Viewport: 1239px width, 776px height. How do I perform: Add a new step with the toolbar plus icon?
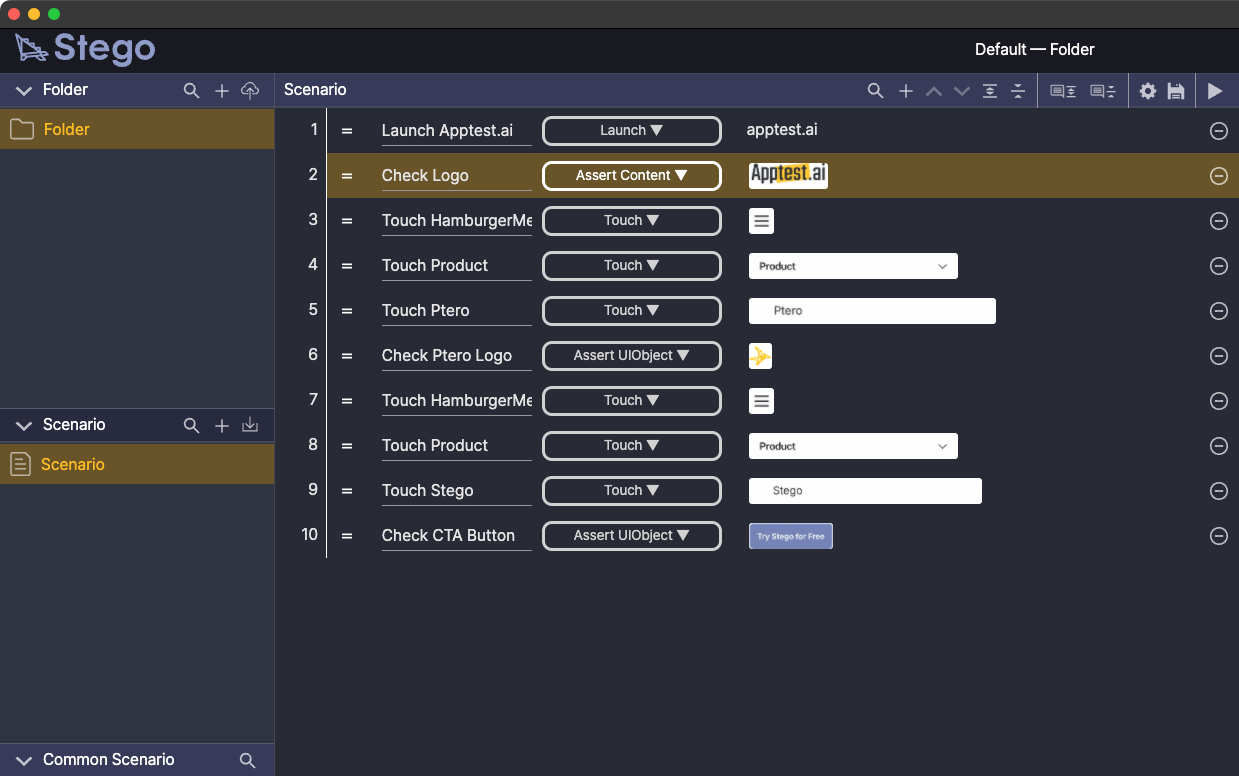[905, 91]
